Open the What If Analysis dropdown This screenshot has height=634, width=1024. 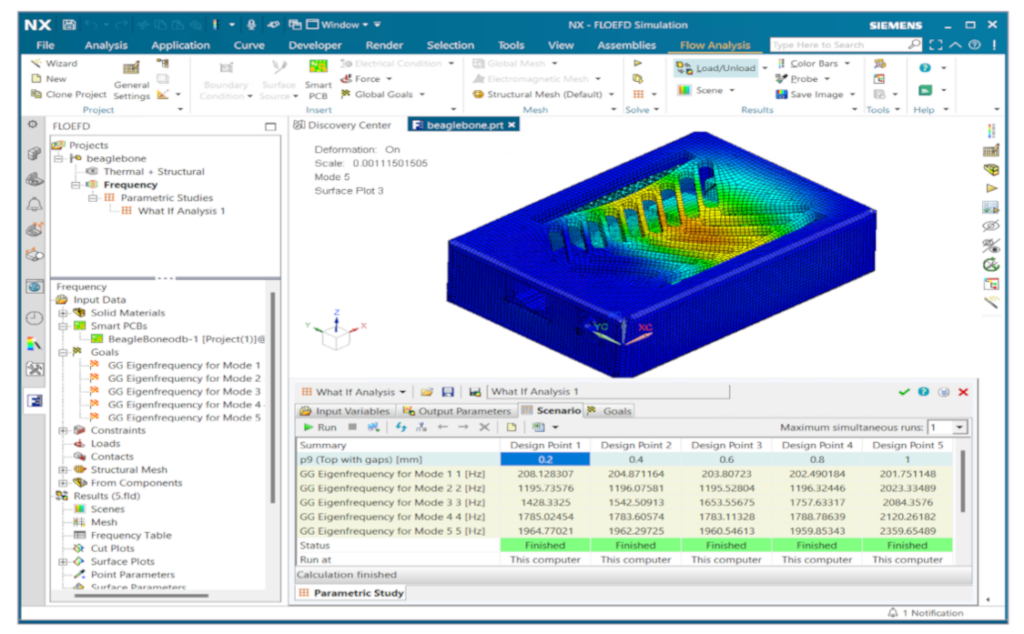(x=403, y=392)
